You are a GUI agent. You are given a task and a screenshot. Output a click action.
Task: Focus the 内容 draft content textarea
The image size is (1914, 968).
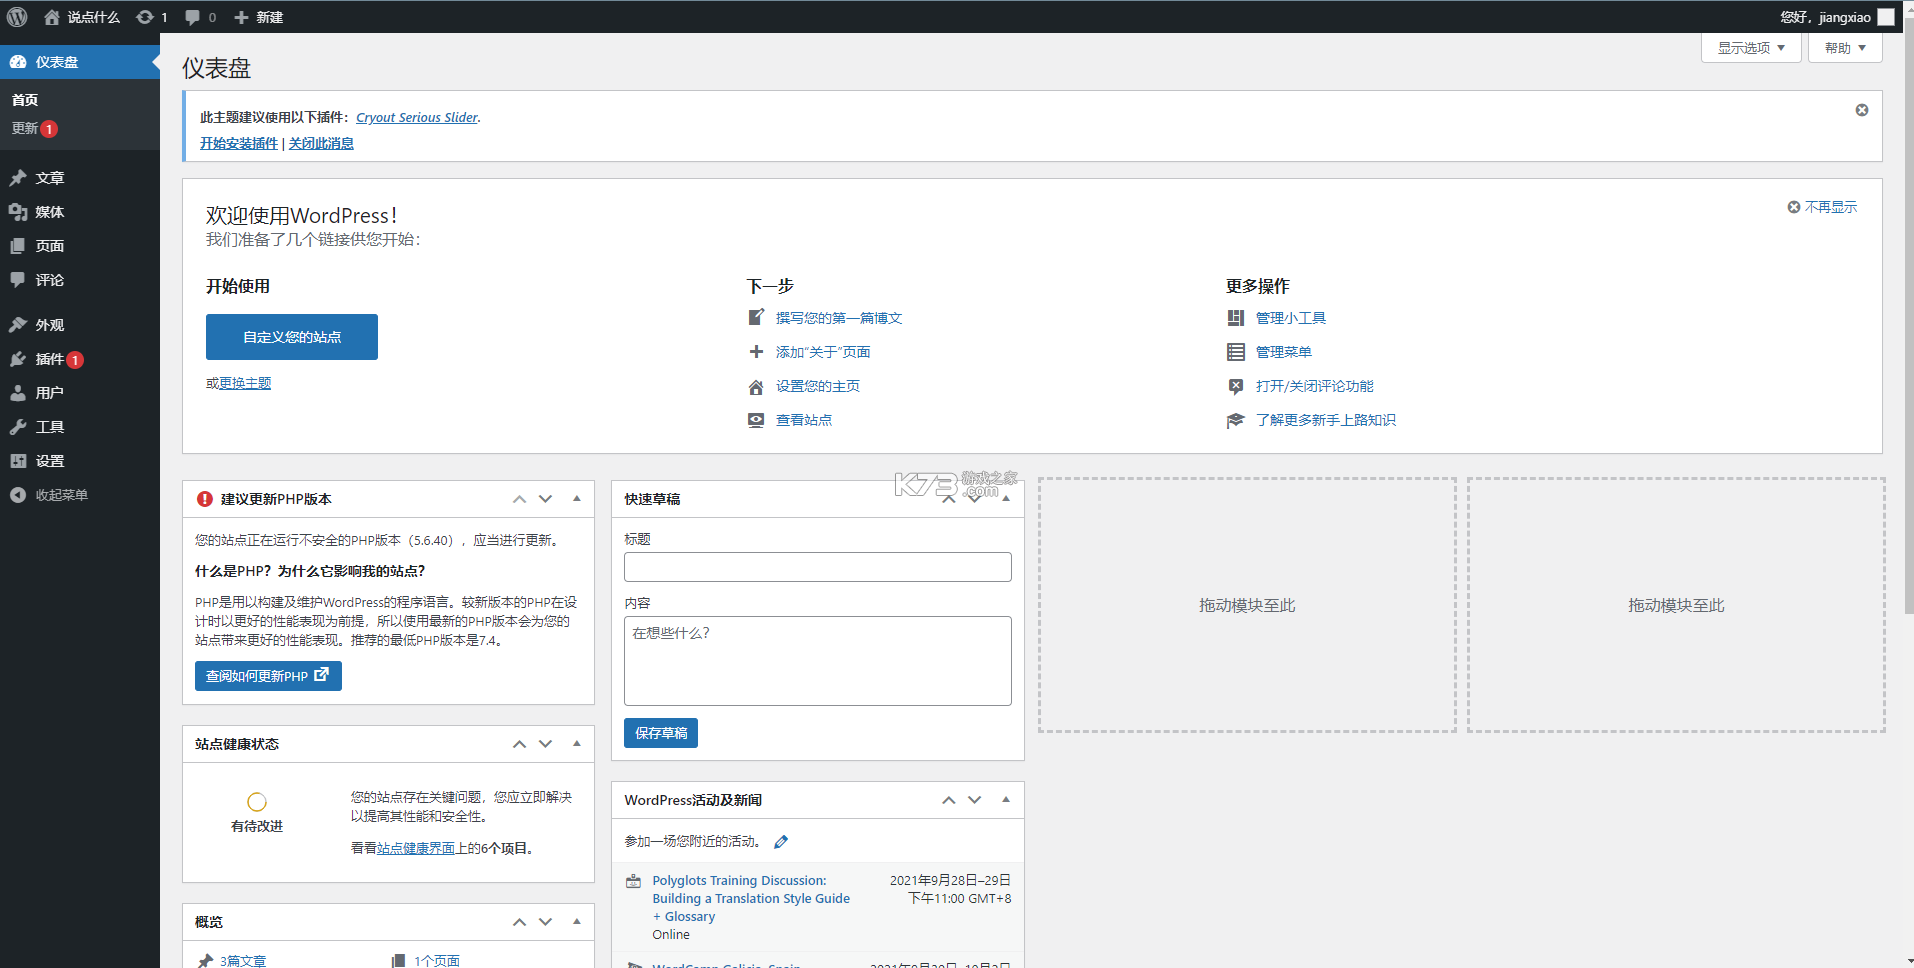818,661
